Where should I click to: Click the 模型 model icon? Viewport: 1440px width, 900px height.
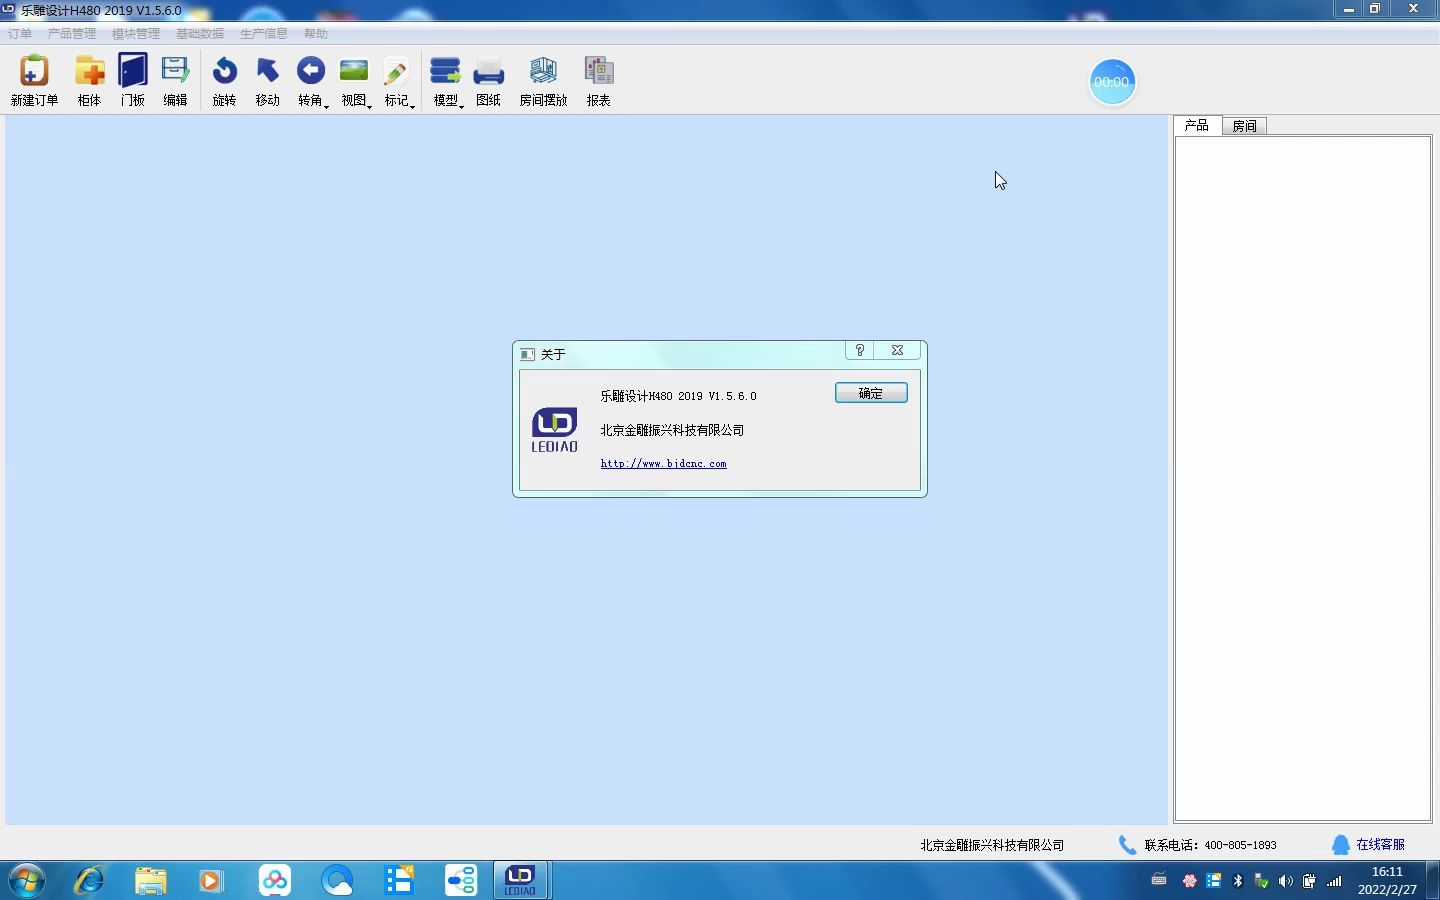[x=445, y=72]
